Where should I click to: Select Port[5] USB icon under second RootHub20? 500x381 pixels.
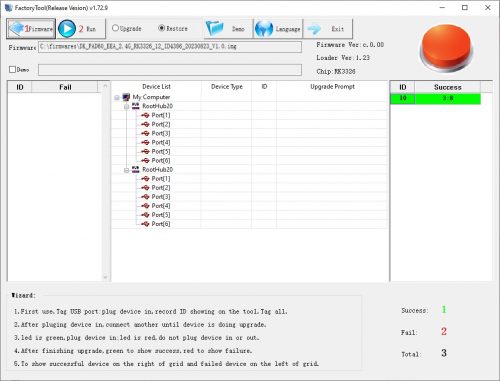145,215
